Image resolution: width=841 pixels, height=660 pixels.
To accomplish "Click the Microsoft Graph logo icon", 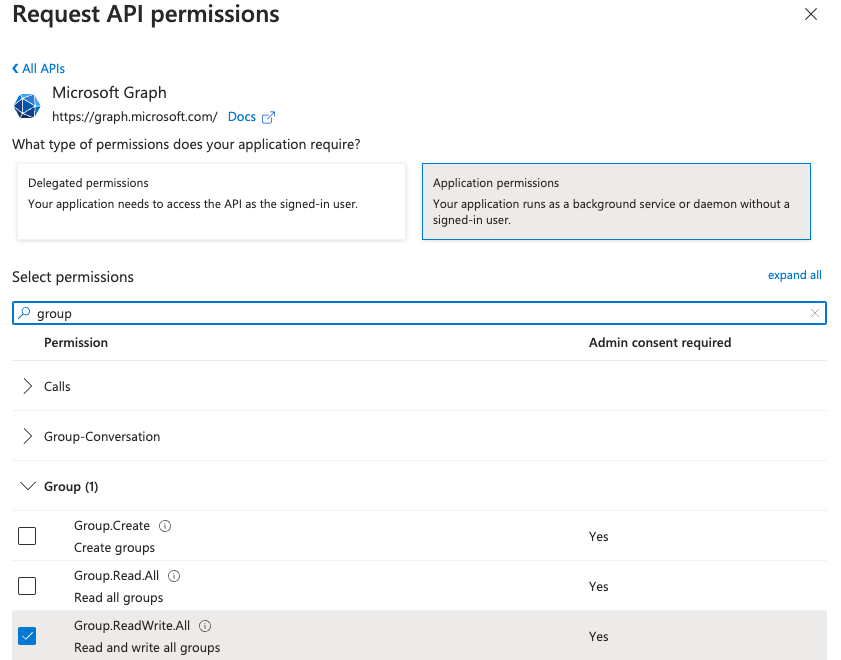I will click(27, 106).
